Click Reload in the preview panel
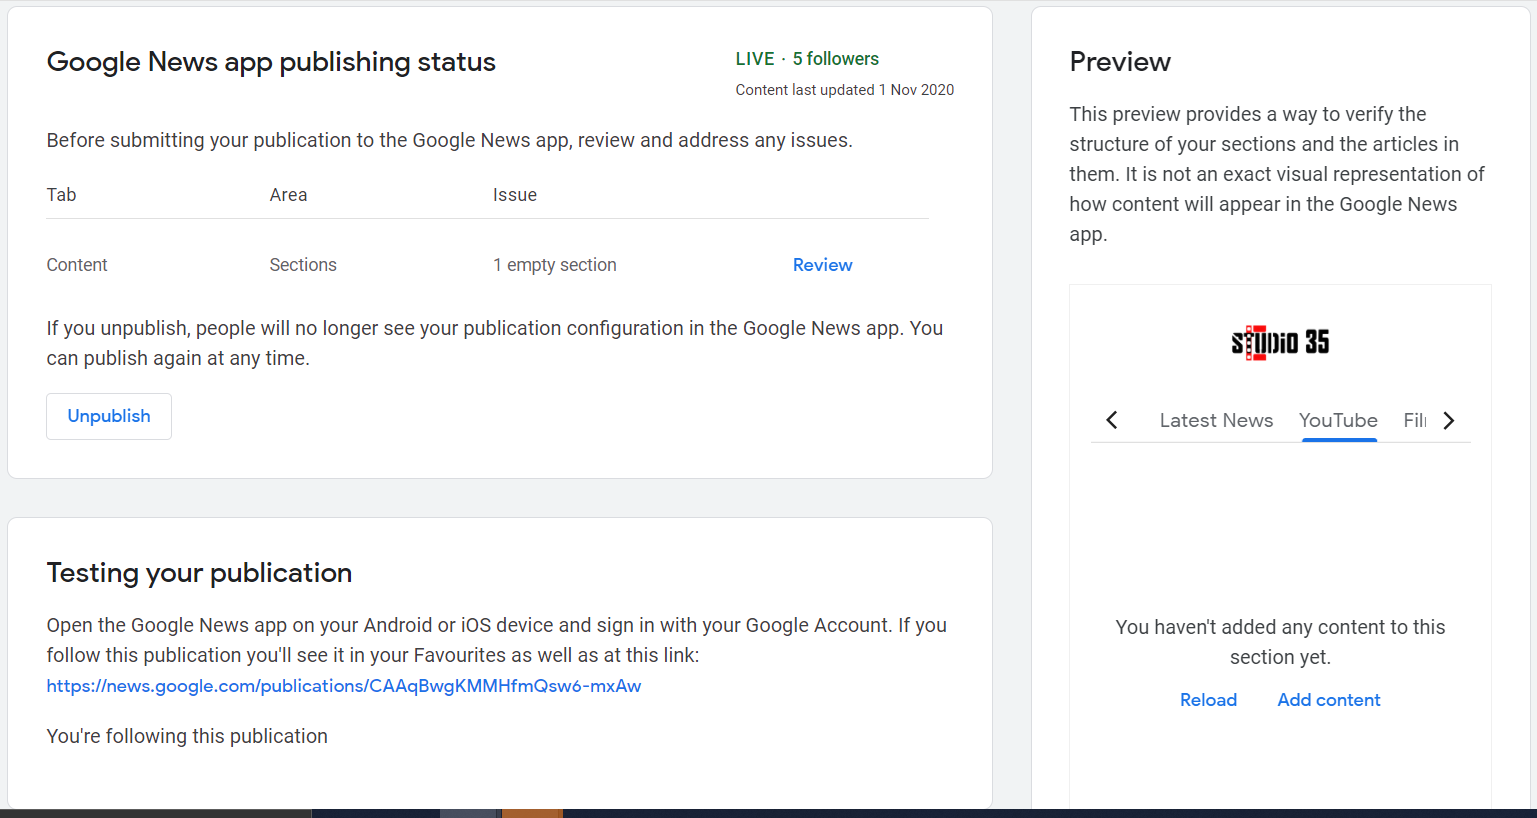1537x818 pixels. click(1208, 700)
